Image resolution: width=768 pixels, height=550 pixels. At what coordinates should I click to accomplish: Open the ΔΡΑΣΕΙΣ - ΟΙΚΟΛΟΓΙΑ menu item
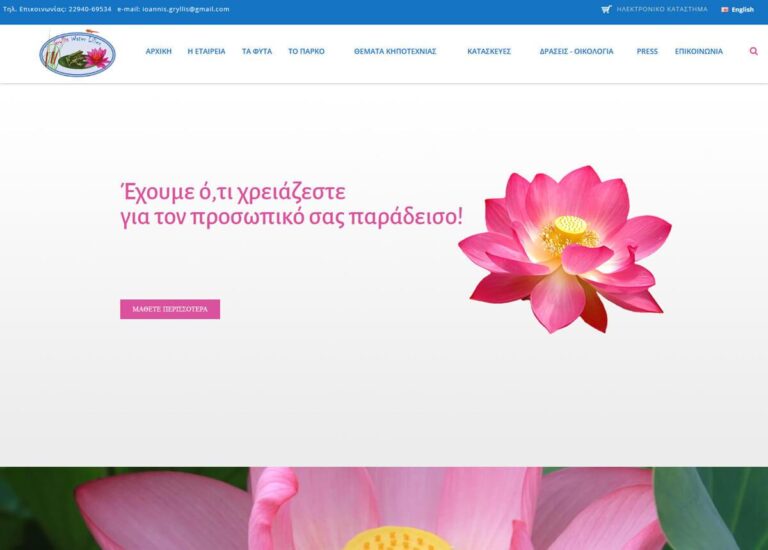(576, 51)
